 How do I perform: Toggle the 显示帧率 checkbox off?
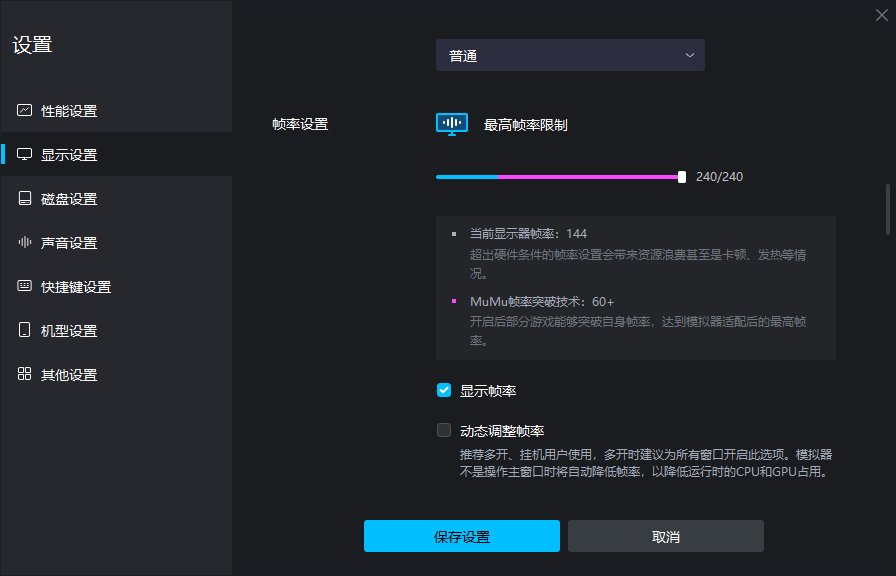click(443, 391)
